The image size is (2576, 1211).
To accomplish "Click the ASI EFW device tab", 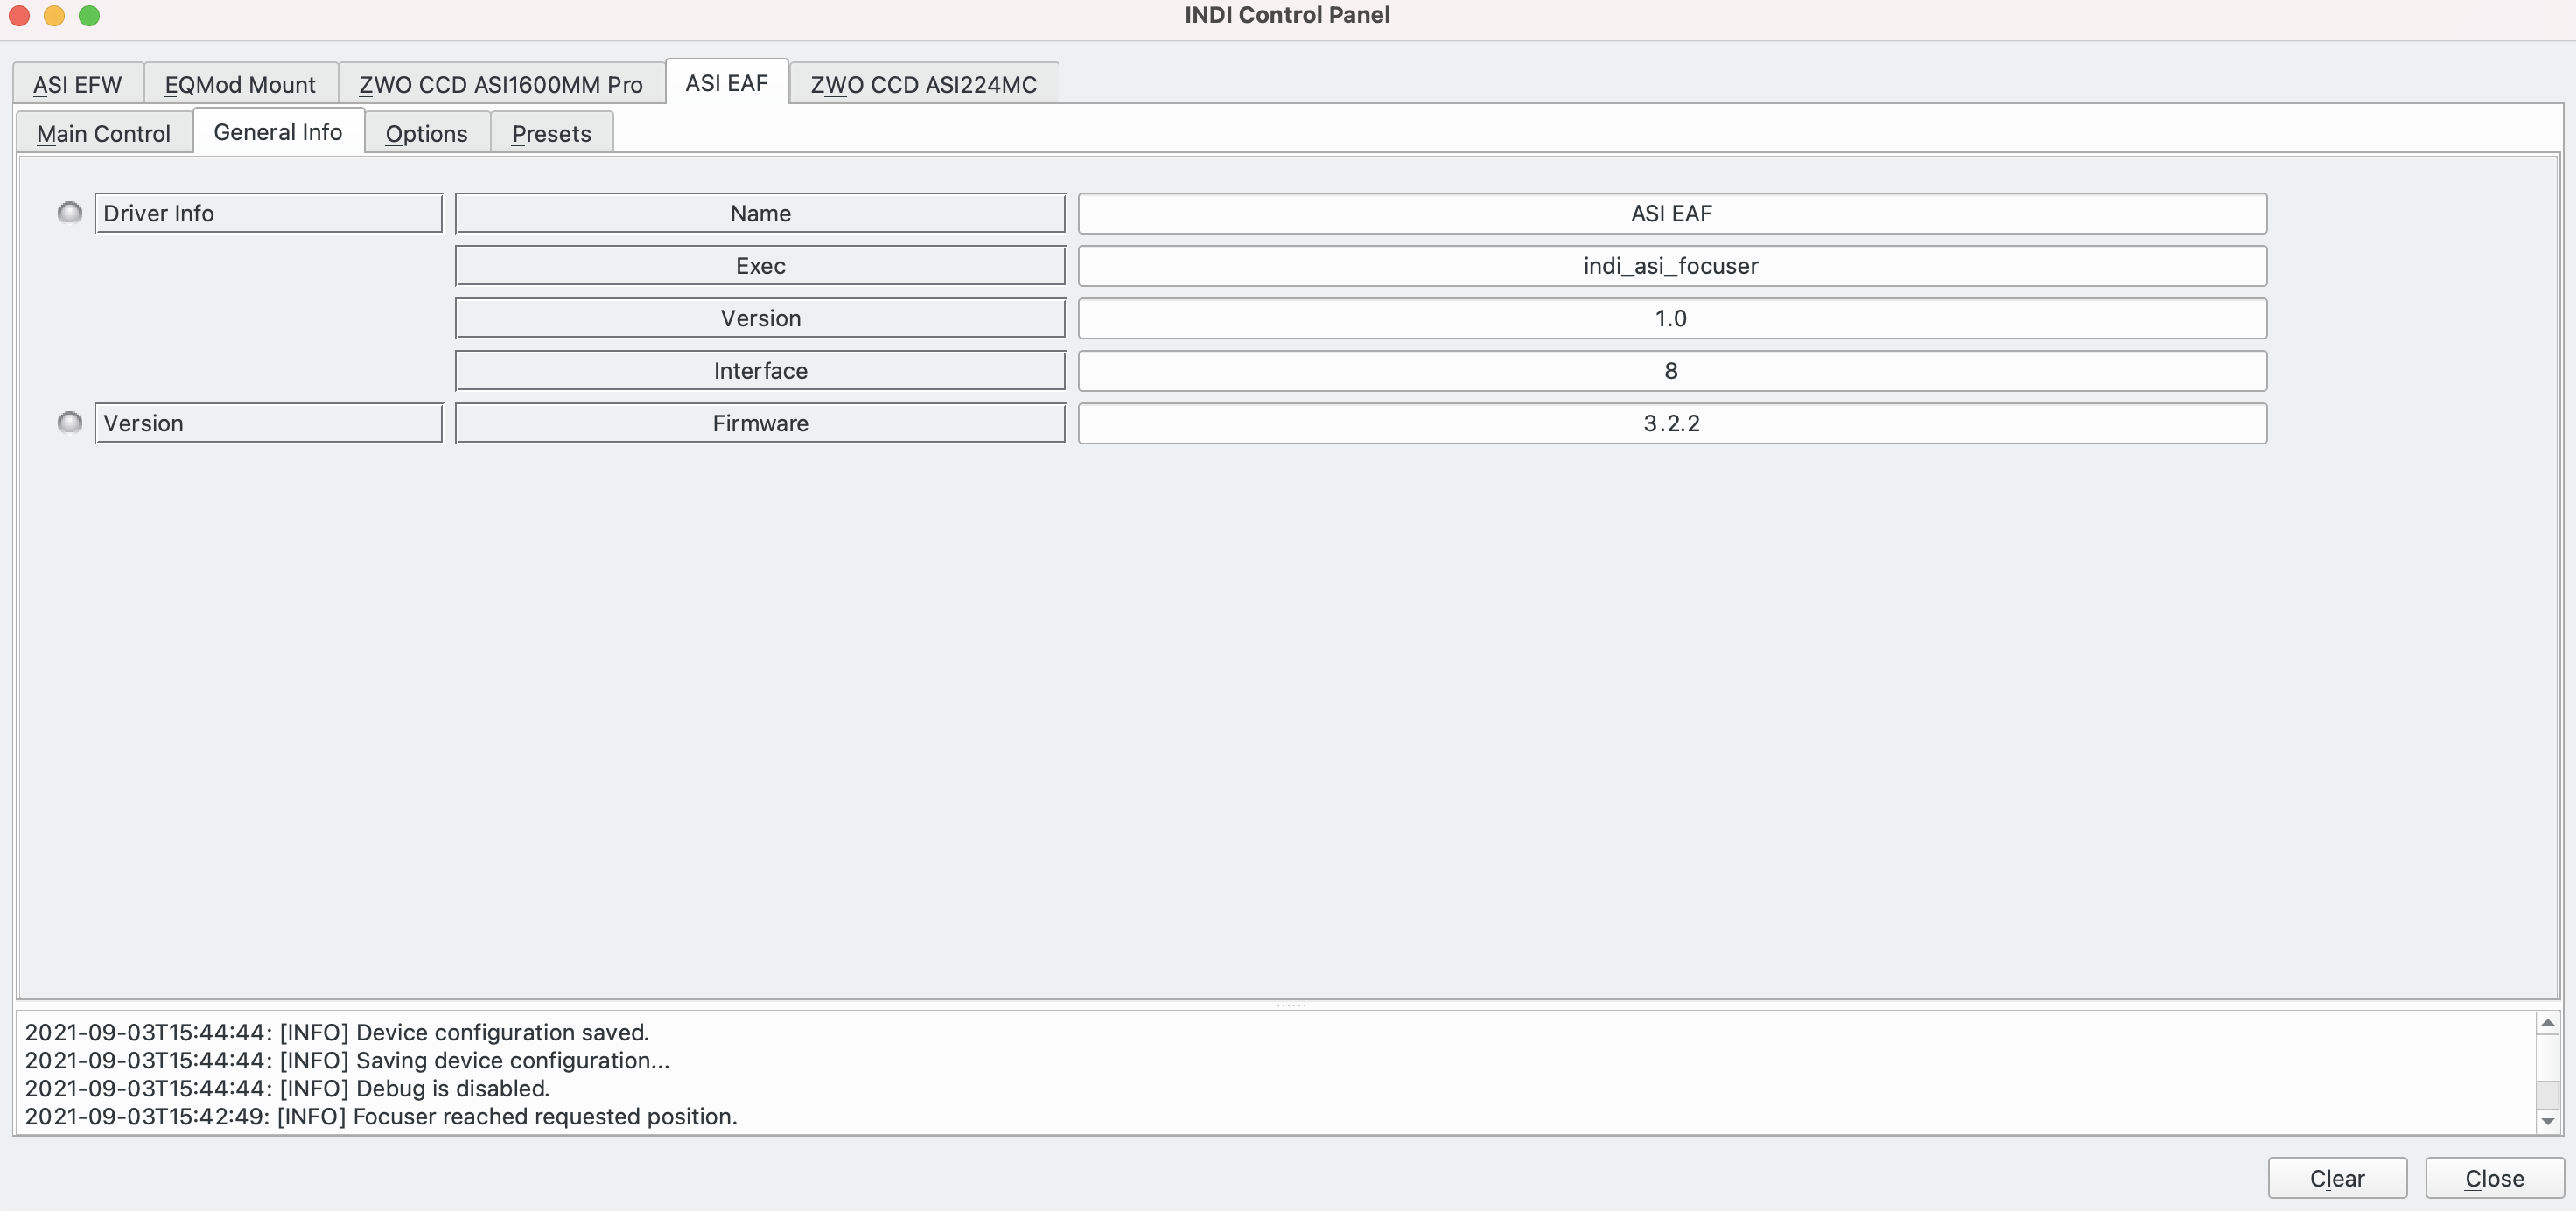I will (x=75, y=82).
